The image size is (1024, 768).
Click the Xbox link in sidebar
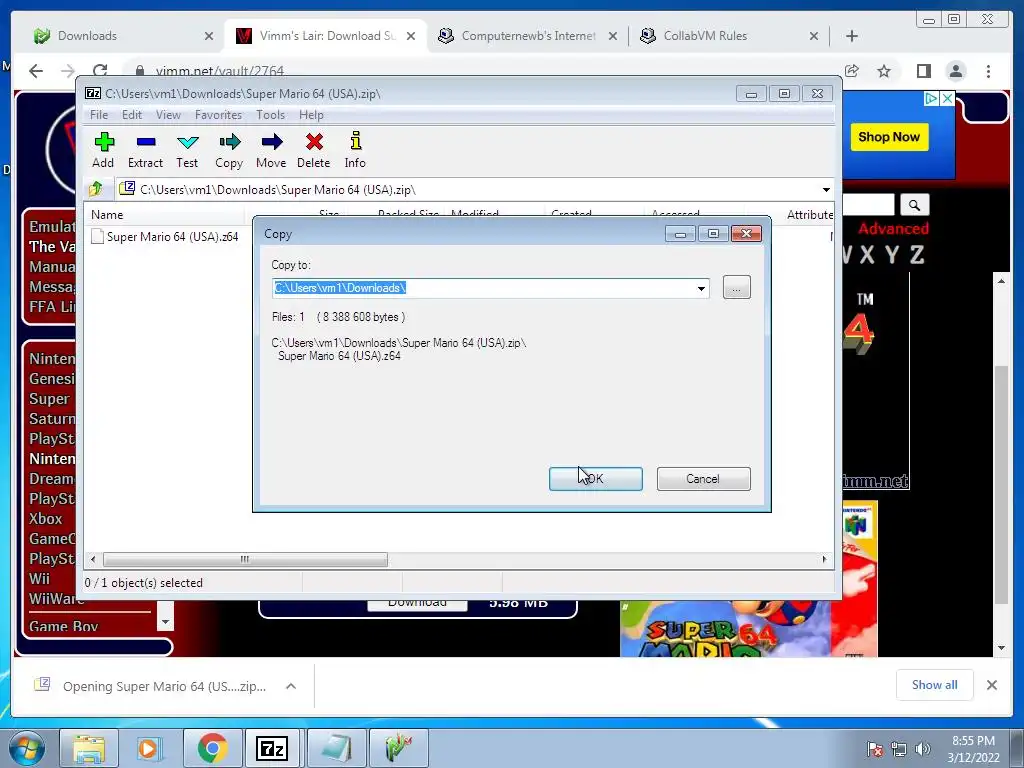tap(46, 519)
